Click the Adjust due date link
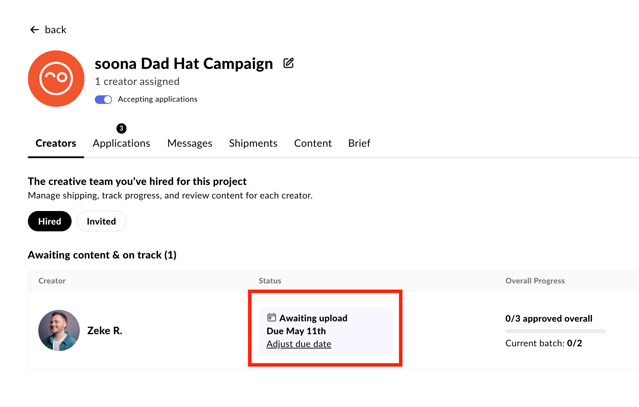 [x=299, y=344]
